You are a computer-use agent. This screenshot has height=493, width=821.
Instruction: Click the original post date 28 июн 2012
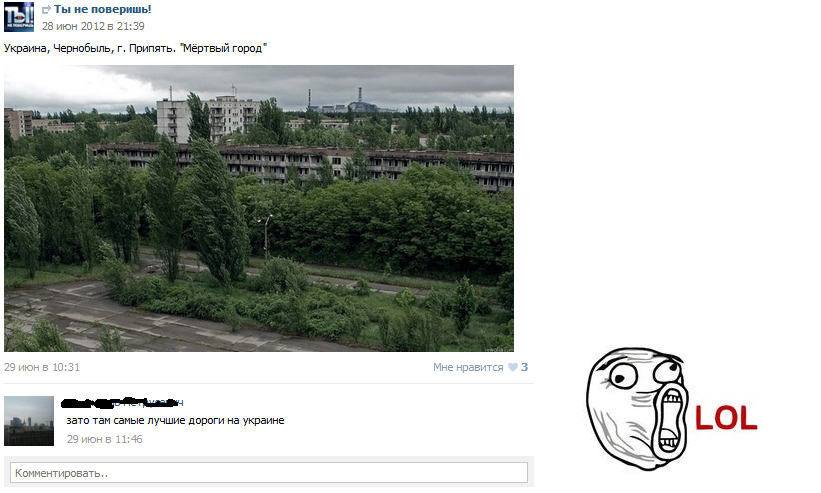93,26
